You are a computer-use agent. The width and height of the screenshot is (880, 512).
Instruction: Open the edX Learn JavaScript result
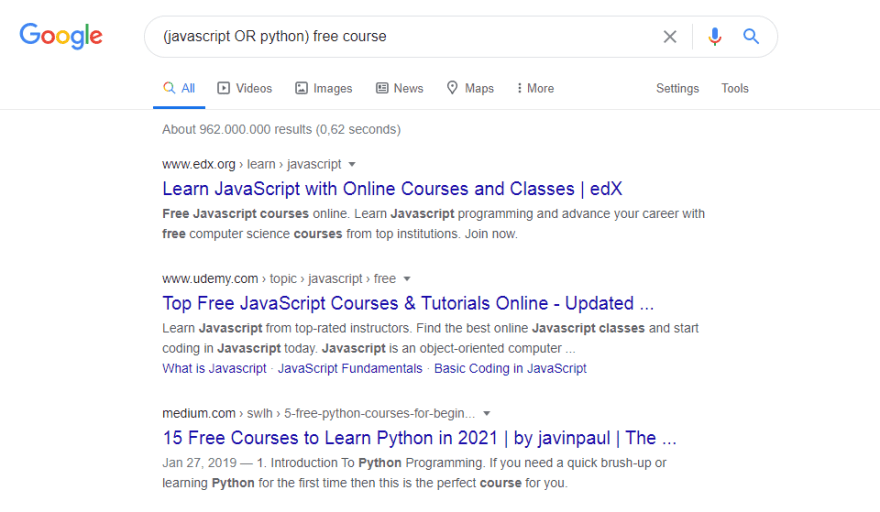[x=392, y=188]
